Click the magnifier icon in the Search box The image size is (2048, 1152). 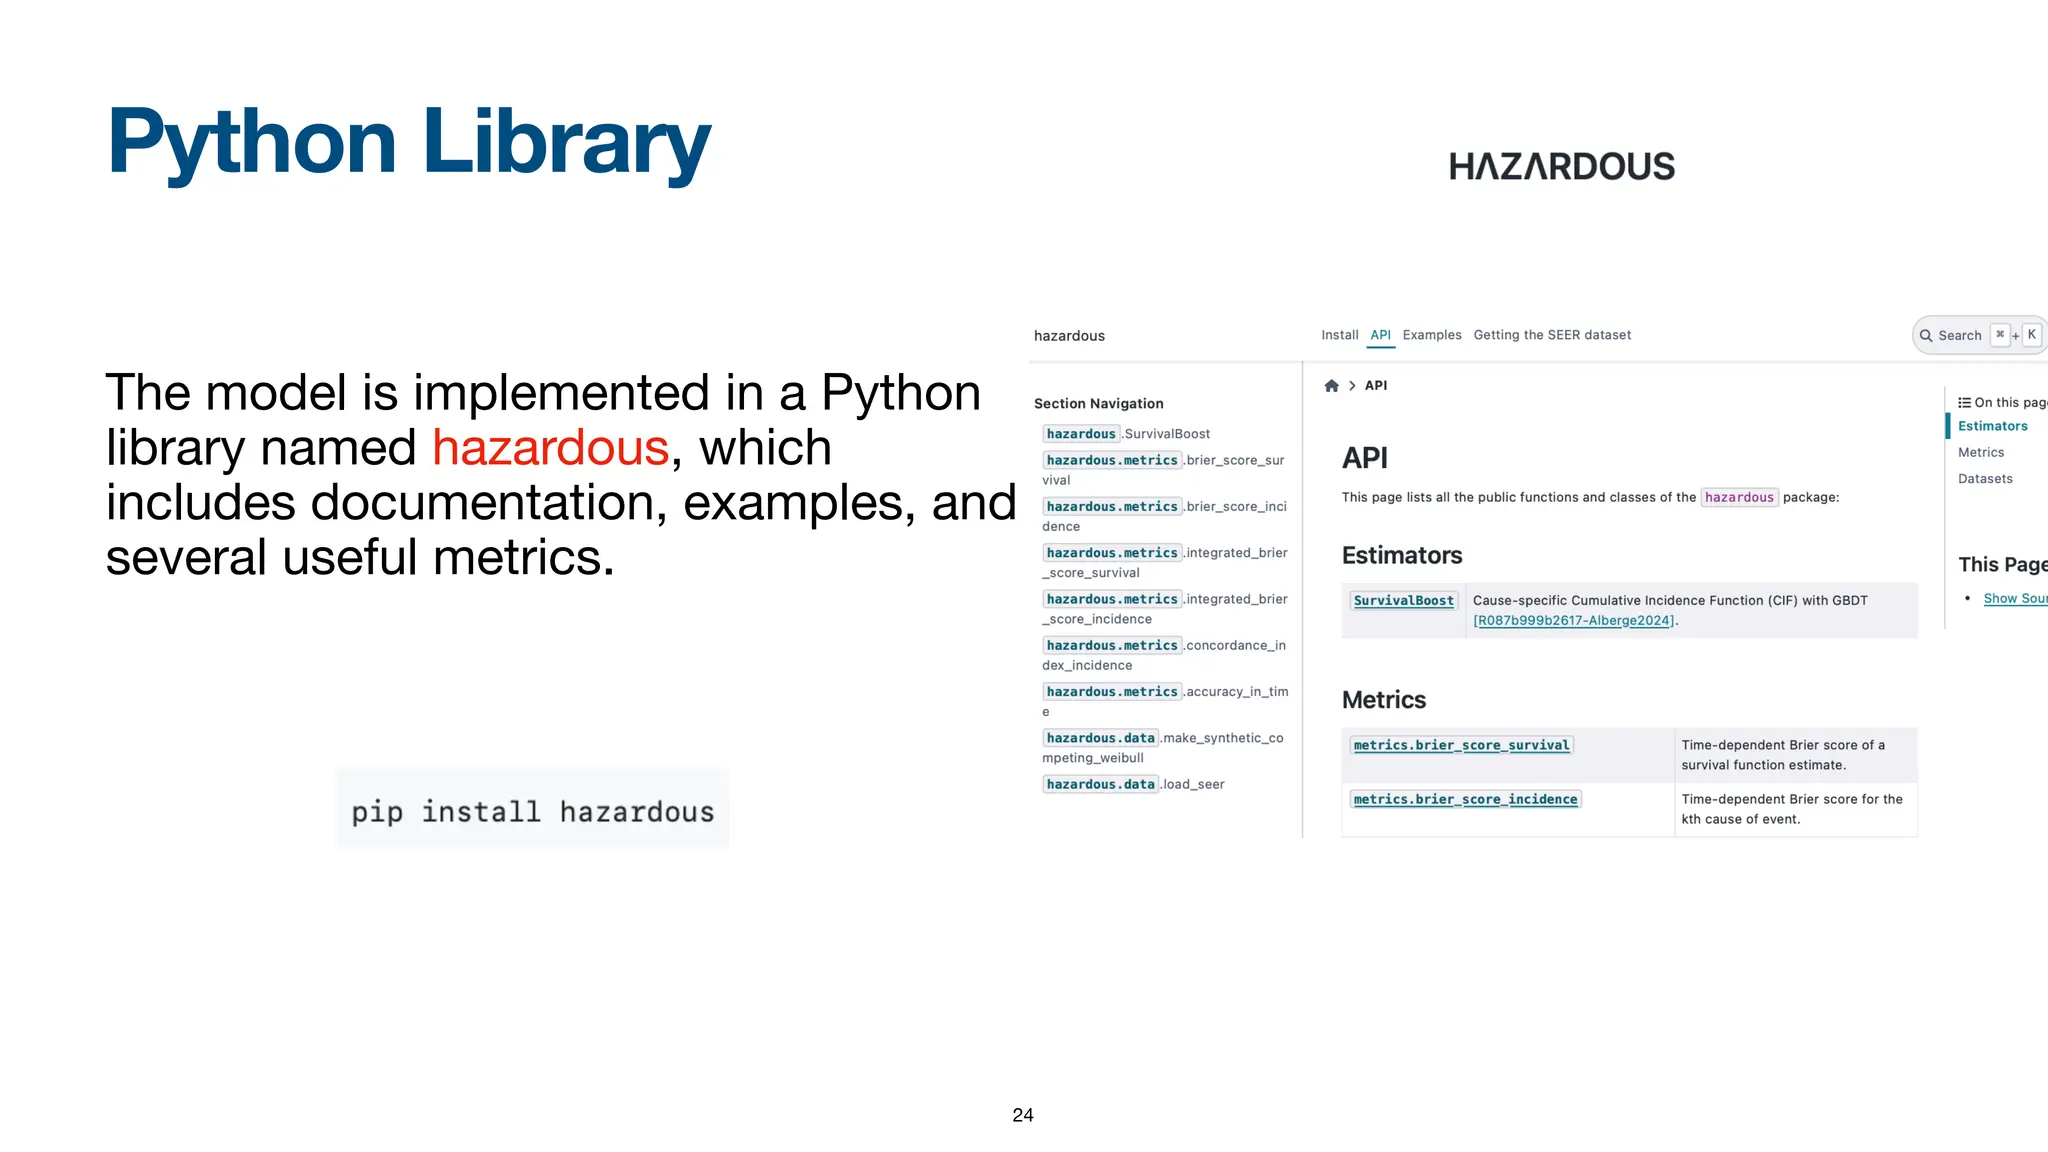click(1926, 336)
